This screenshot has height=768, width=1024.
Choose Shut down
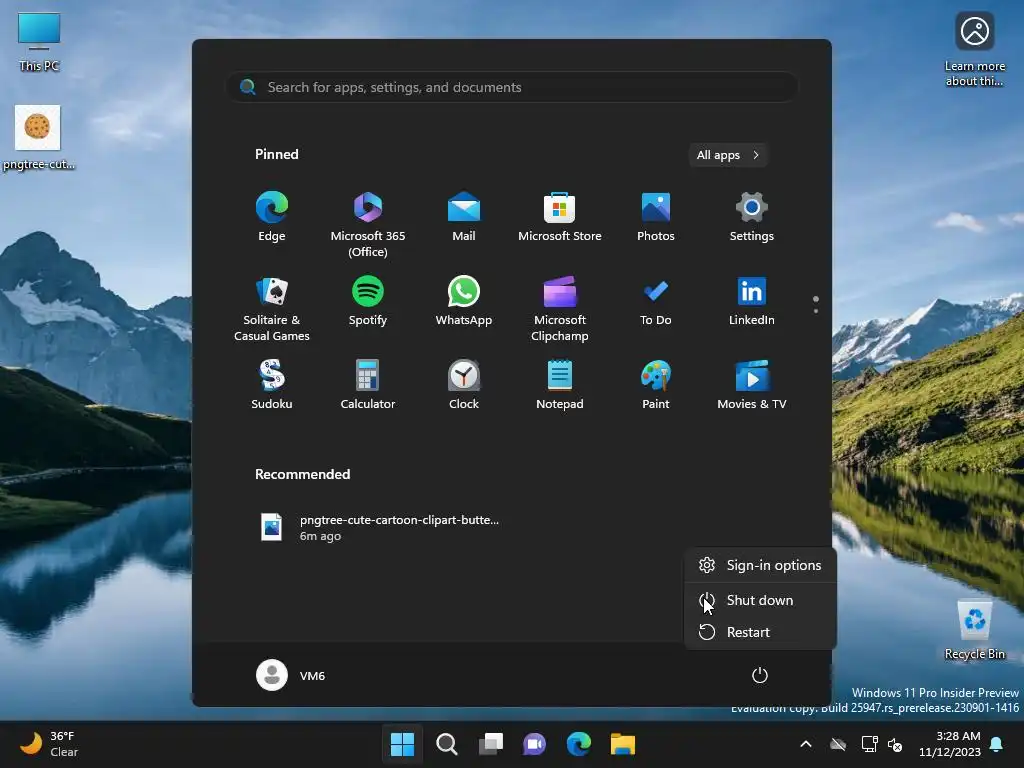click(x=760, y=600)
